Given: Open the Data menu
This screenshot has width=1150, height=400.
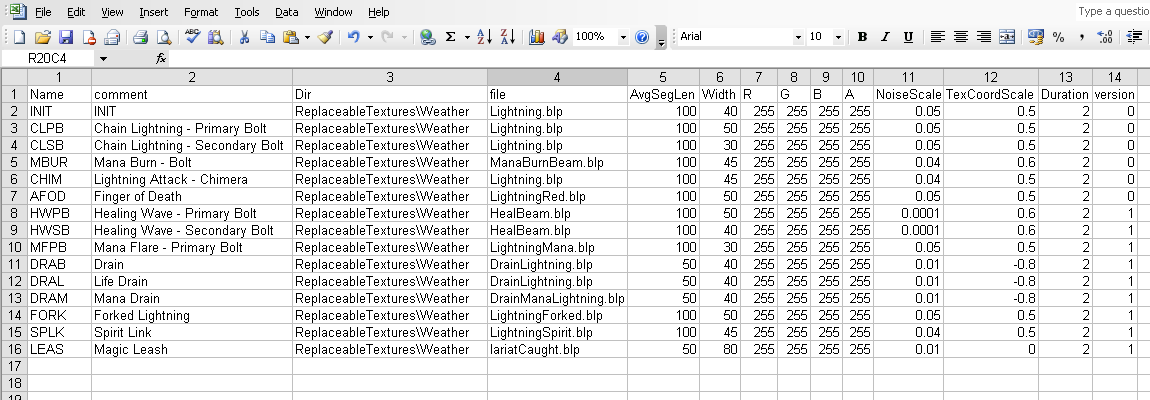Looking at the screenshot, I should tap(287, 12).
